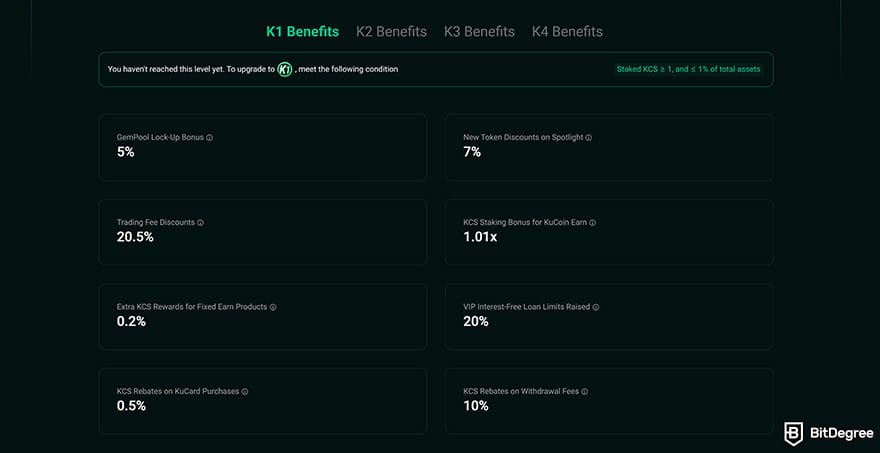
Task: Switch to the K1 Benefits tab
Action: 302,31
